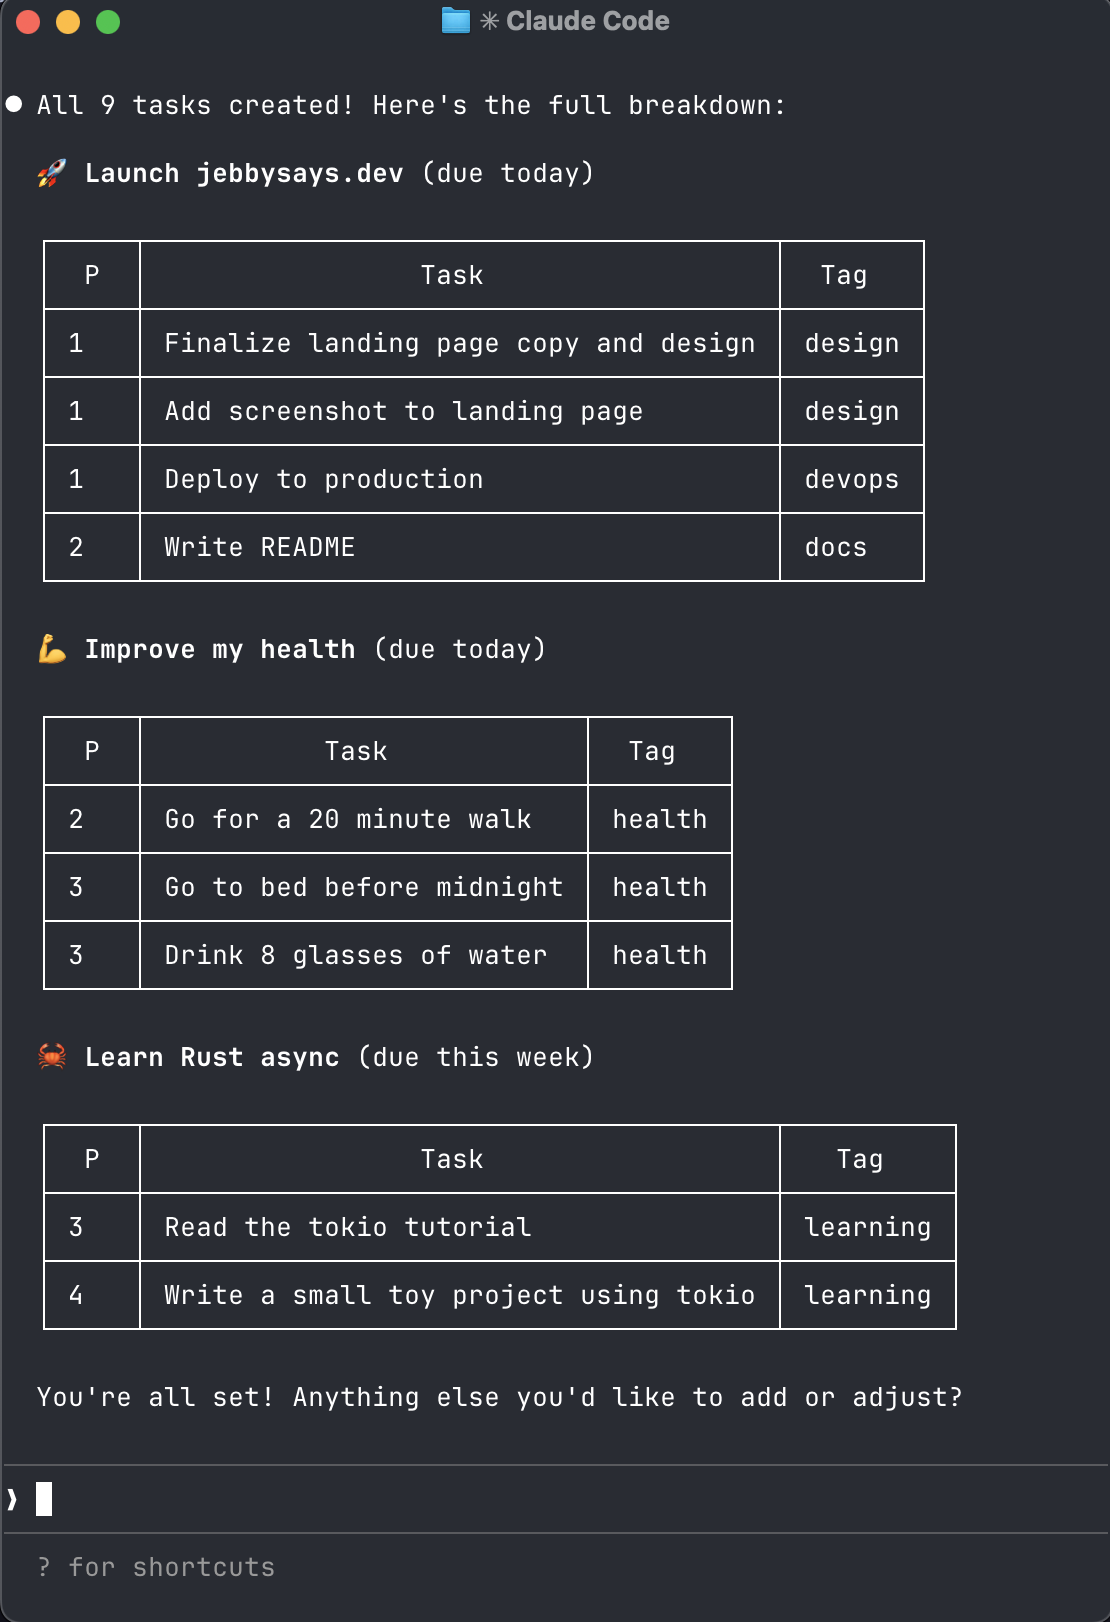The image size is (1110, 1622).
Task: Select the 'health' tag beside Drink 8 glasses
Action: pos(659,954)
